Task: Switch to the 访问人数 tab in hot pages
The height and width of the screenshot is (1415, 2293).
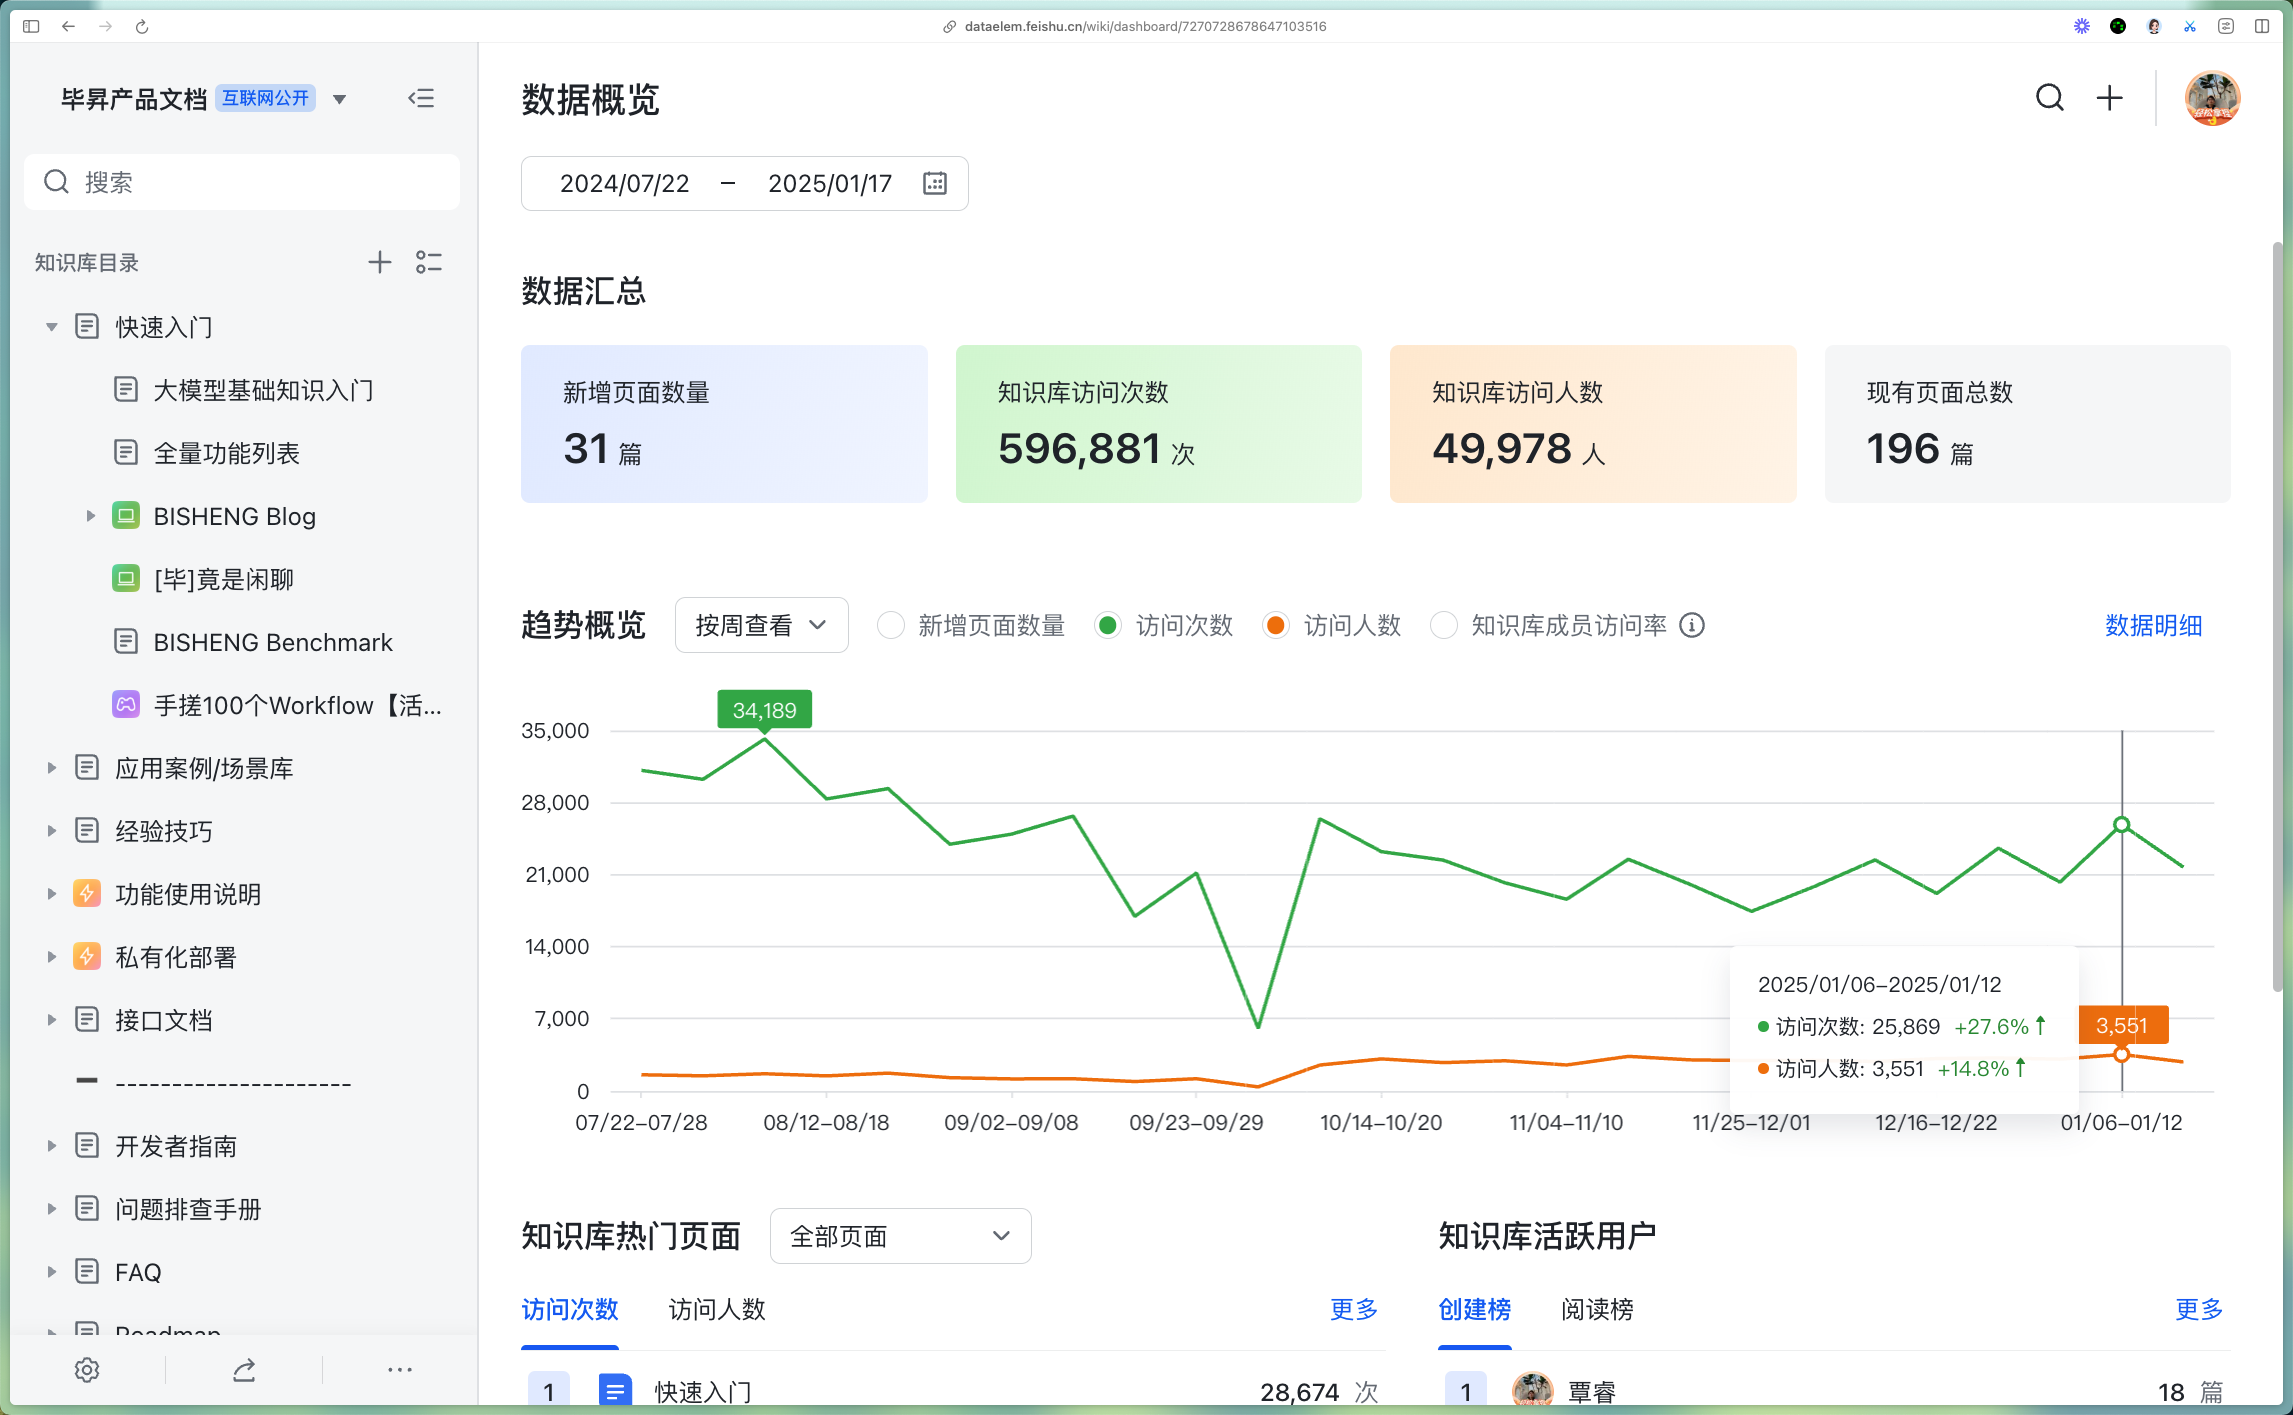Action: point(716,1309)
